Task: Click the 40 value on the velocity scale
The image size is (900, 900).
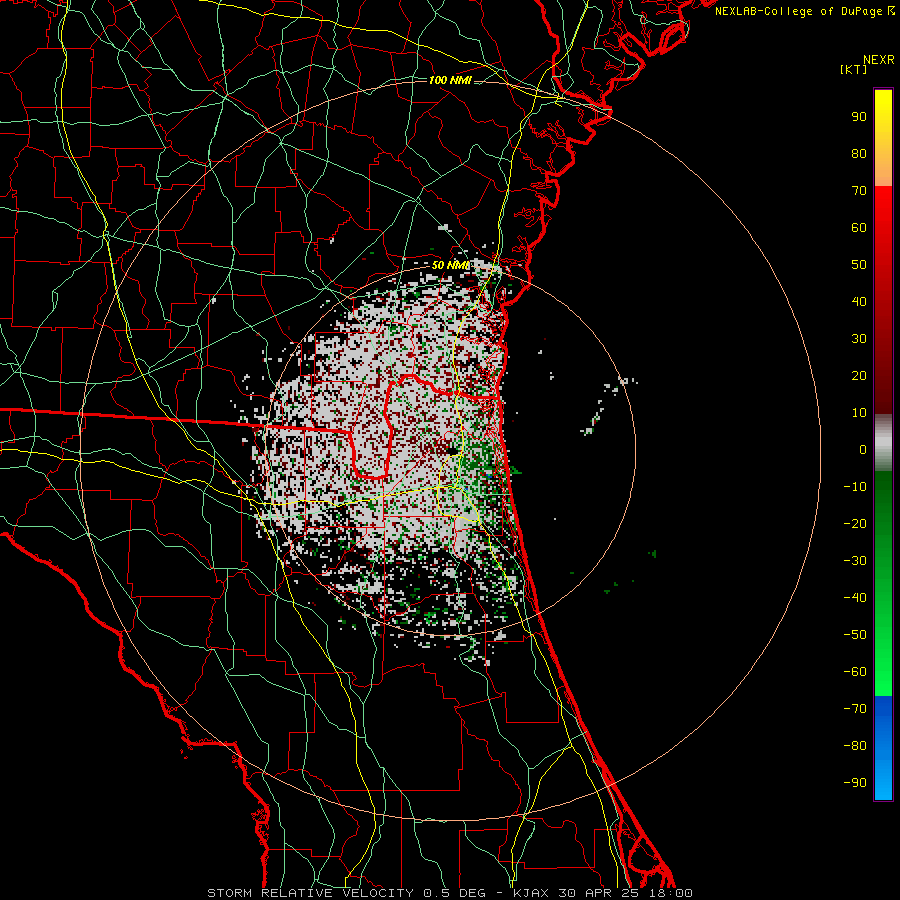Action: (x=859, y=302)
